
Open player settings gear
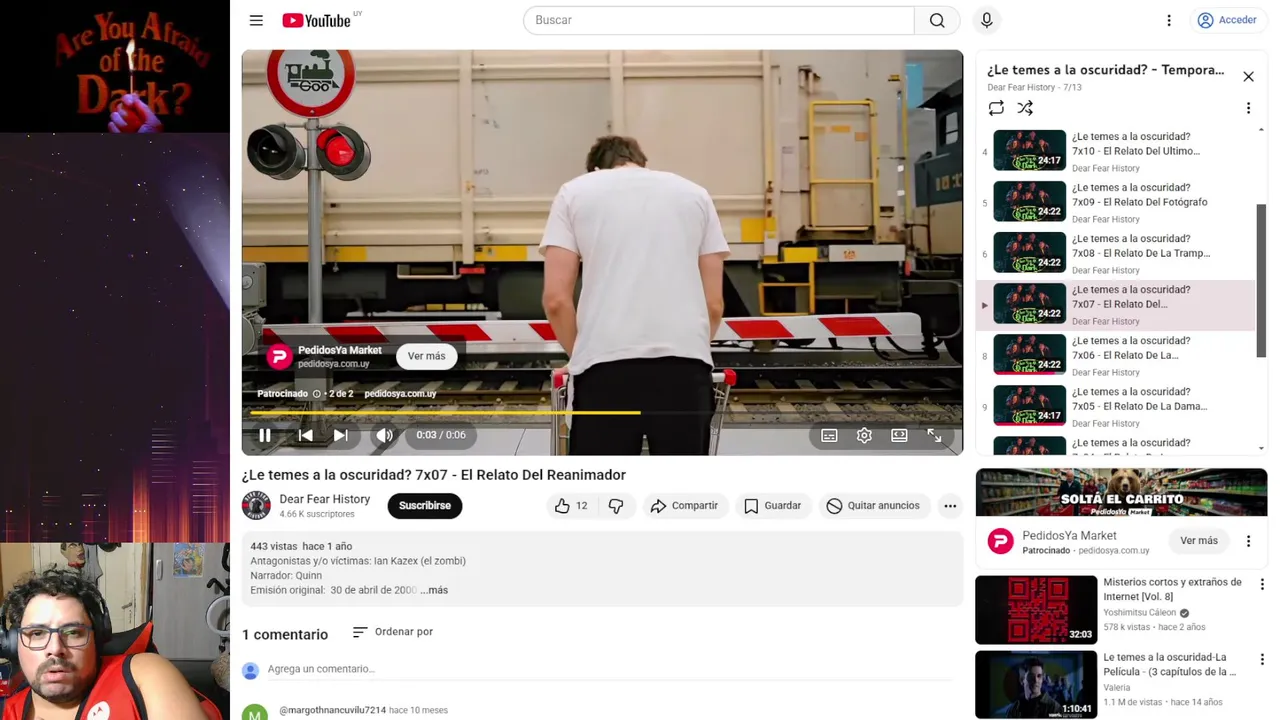click(864, 435)
